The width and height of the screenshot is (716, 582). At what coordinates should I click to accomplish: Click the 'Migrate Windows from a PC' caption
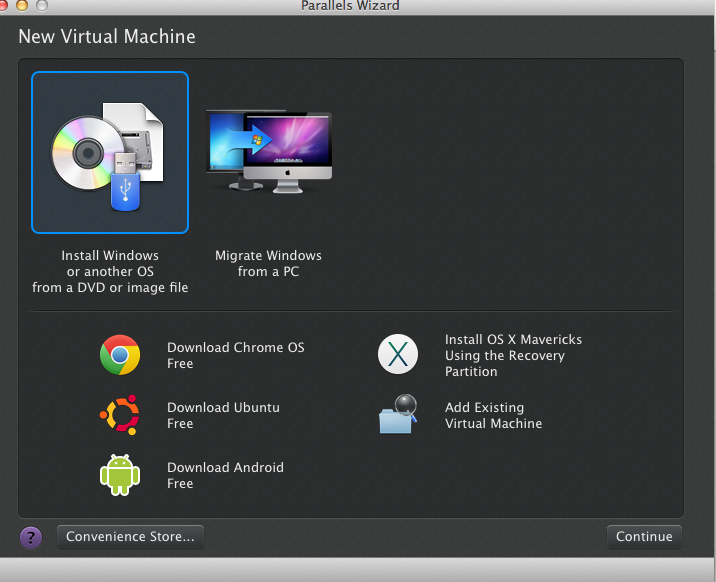268,263
